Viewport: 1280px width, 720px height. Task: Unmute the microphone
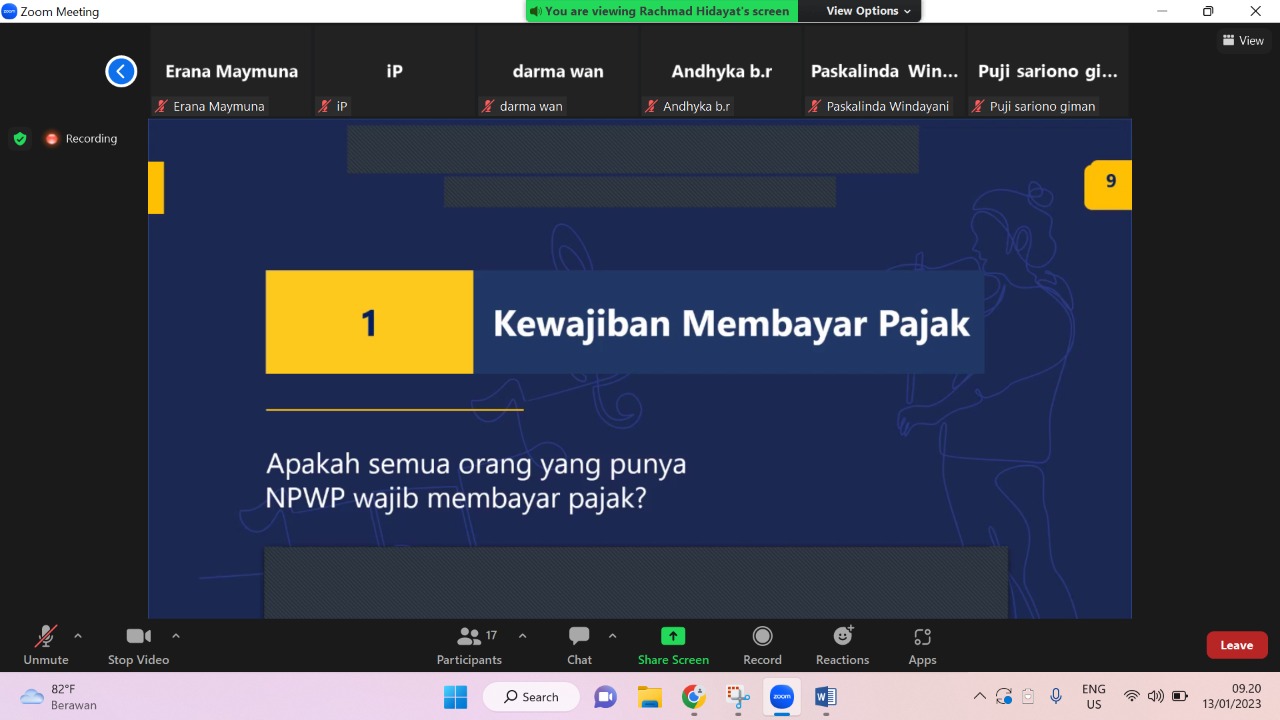(46, 645)
